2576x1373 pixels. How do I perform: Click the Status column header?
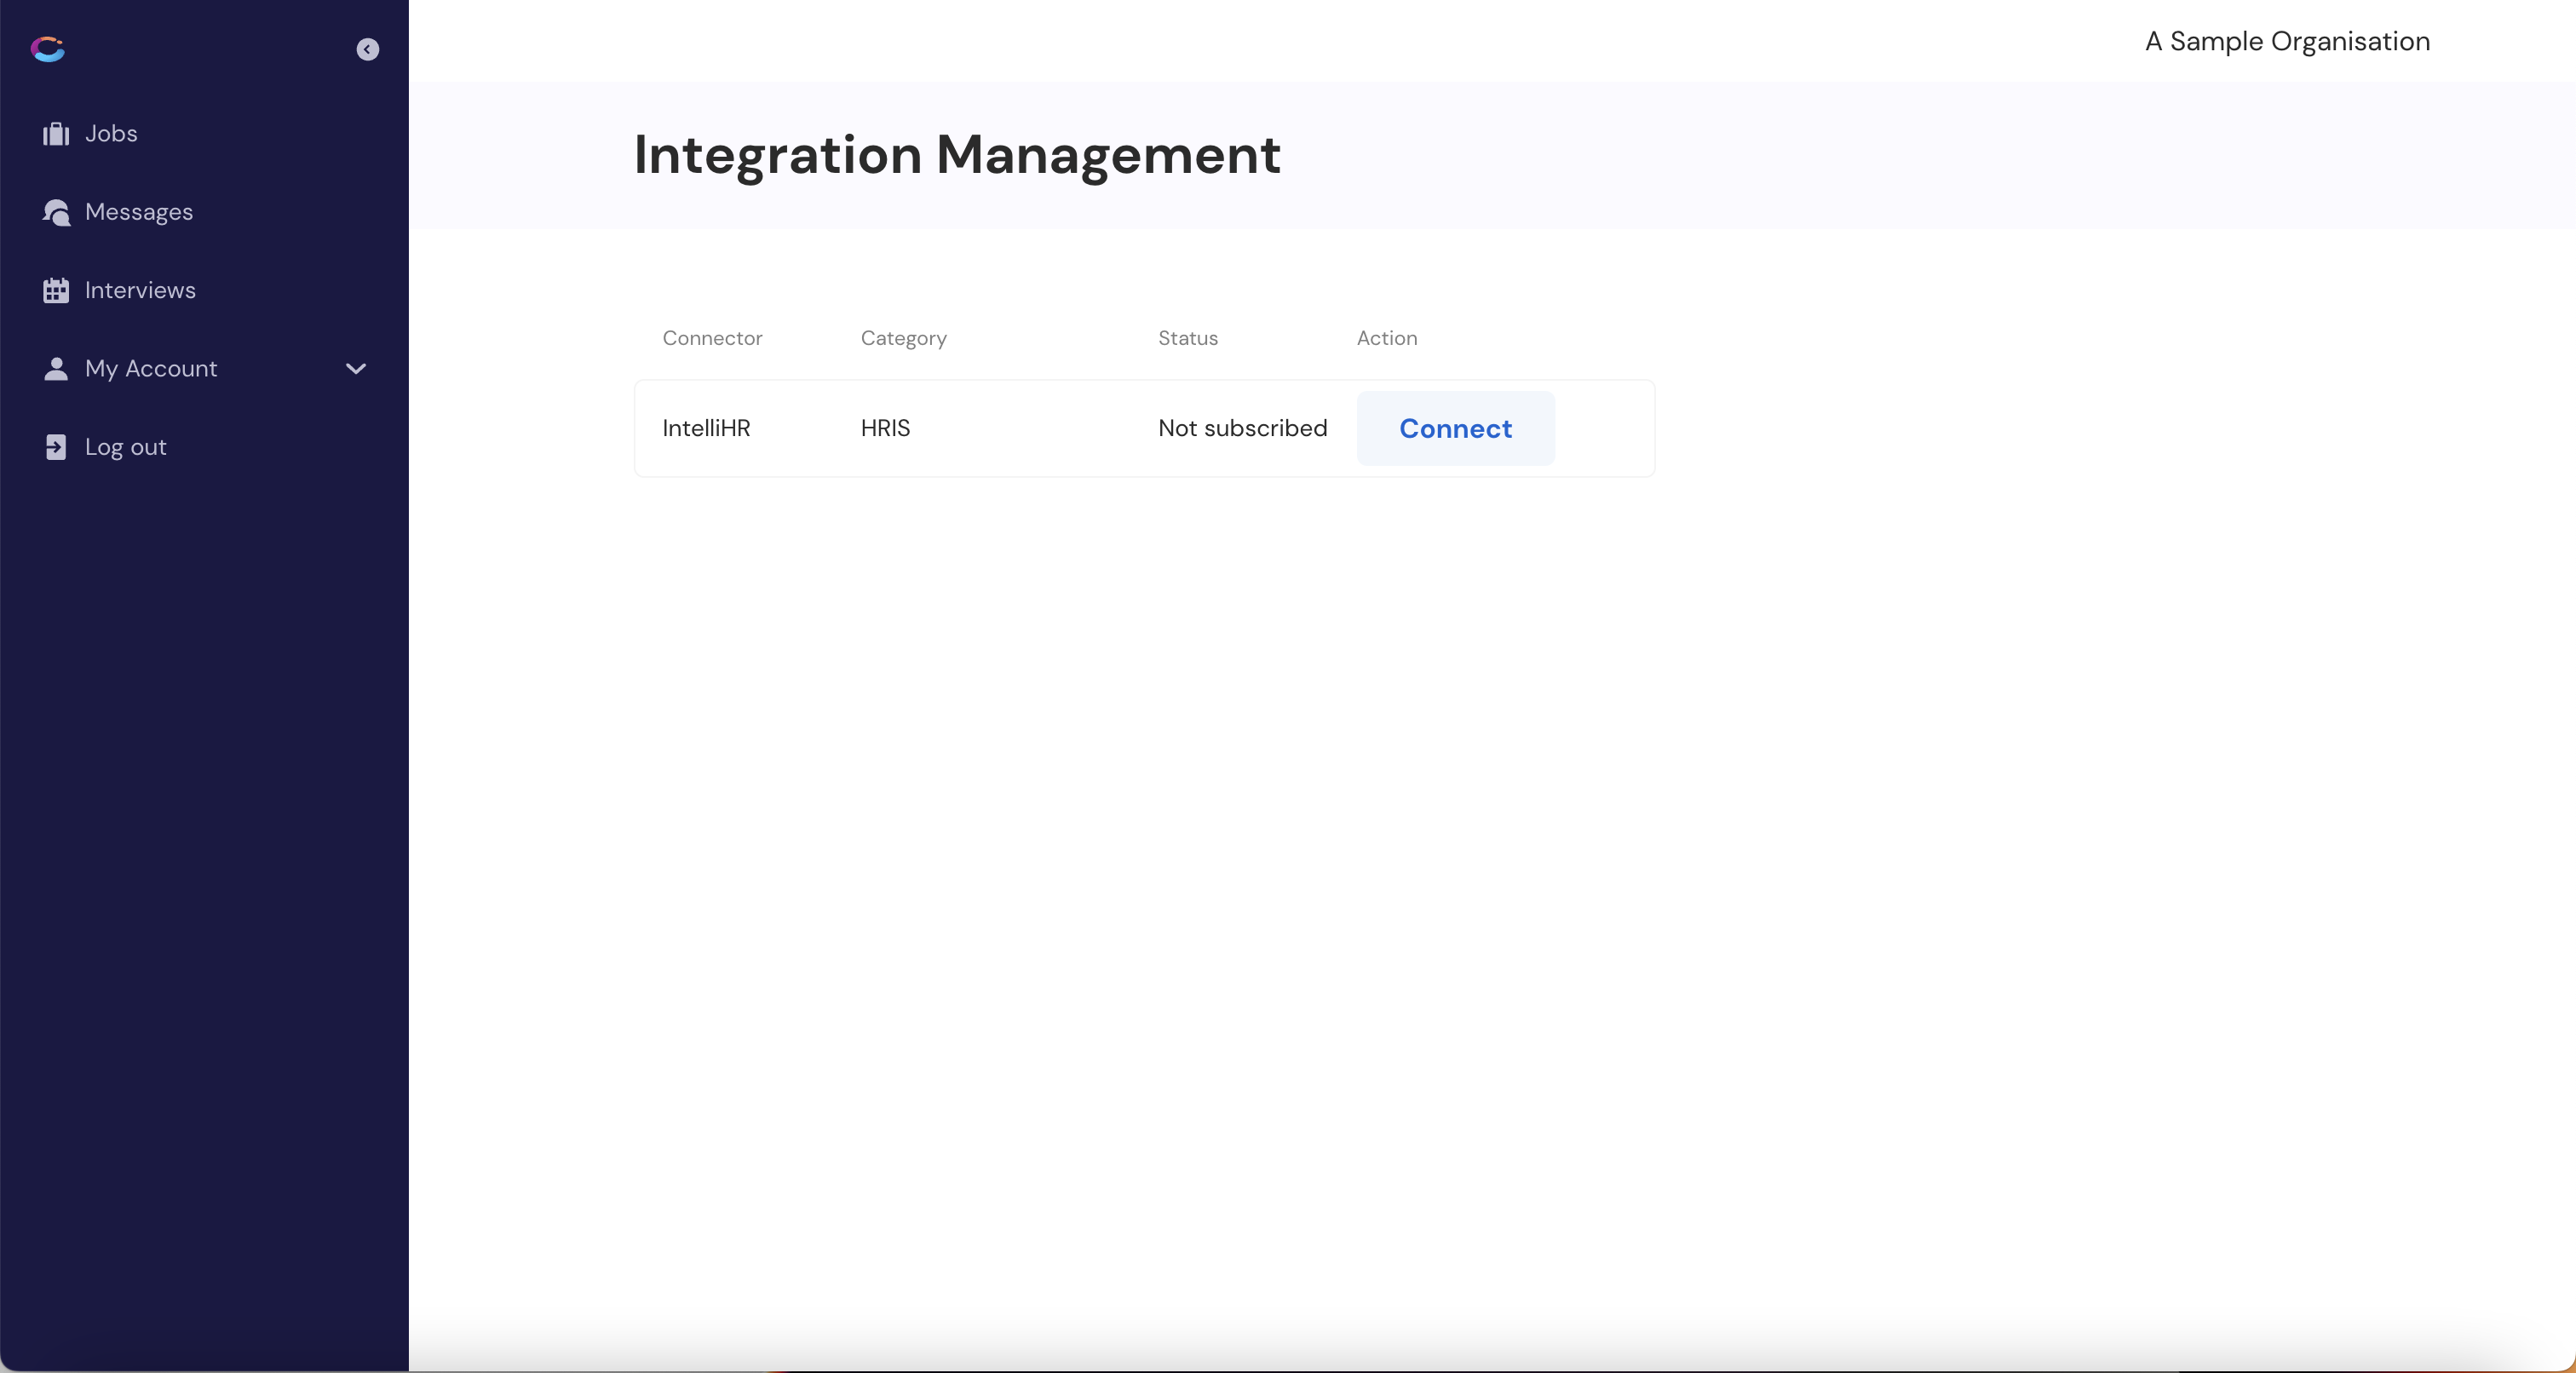coord(1187,338)
